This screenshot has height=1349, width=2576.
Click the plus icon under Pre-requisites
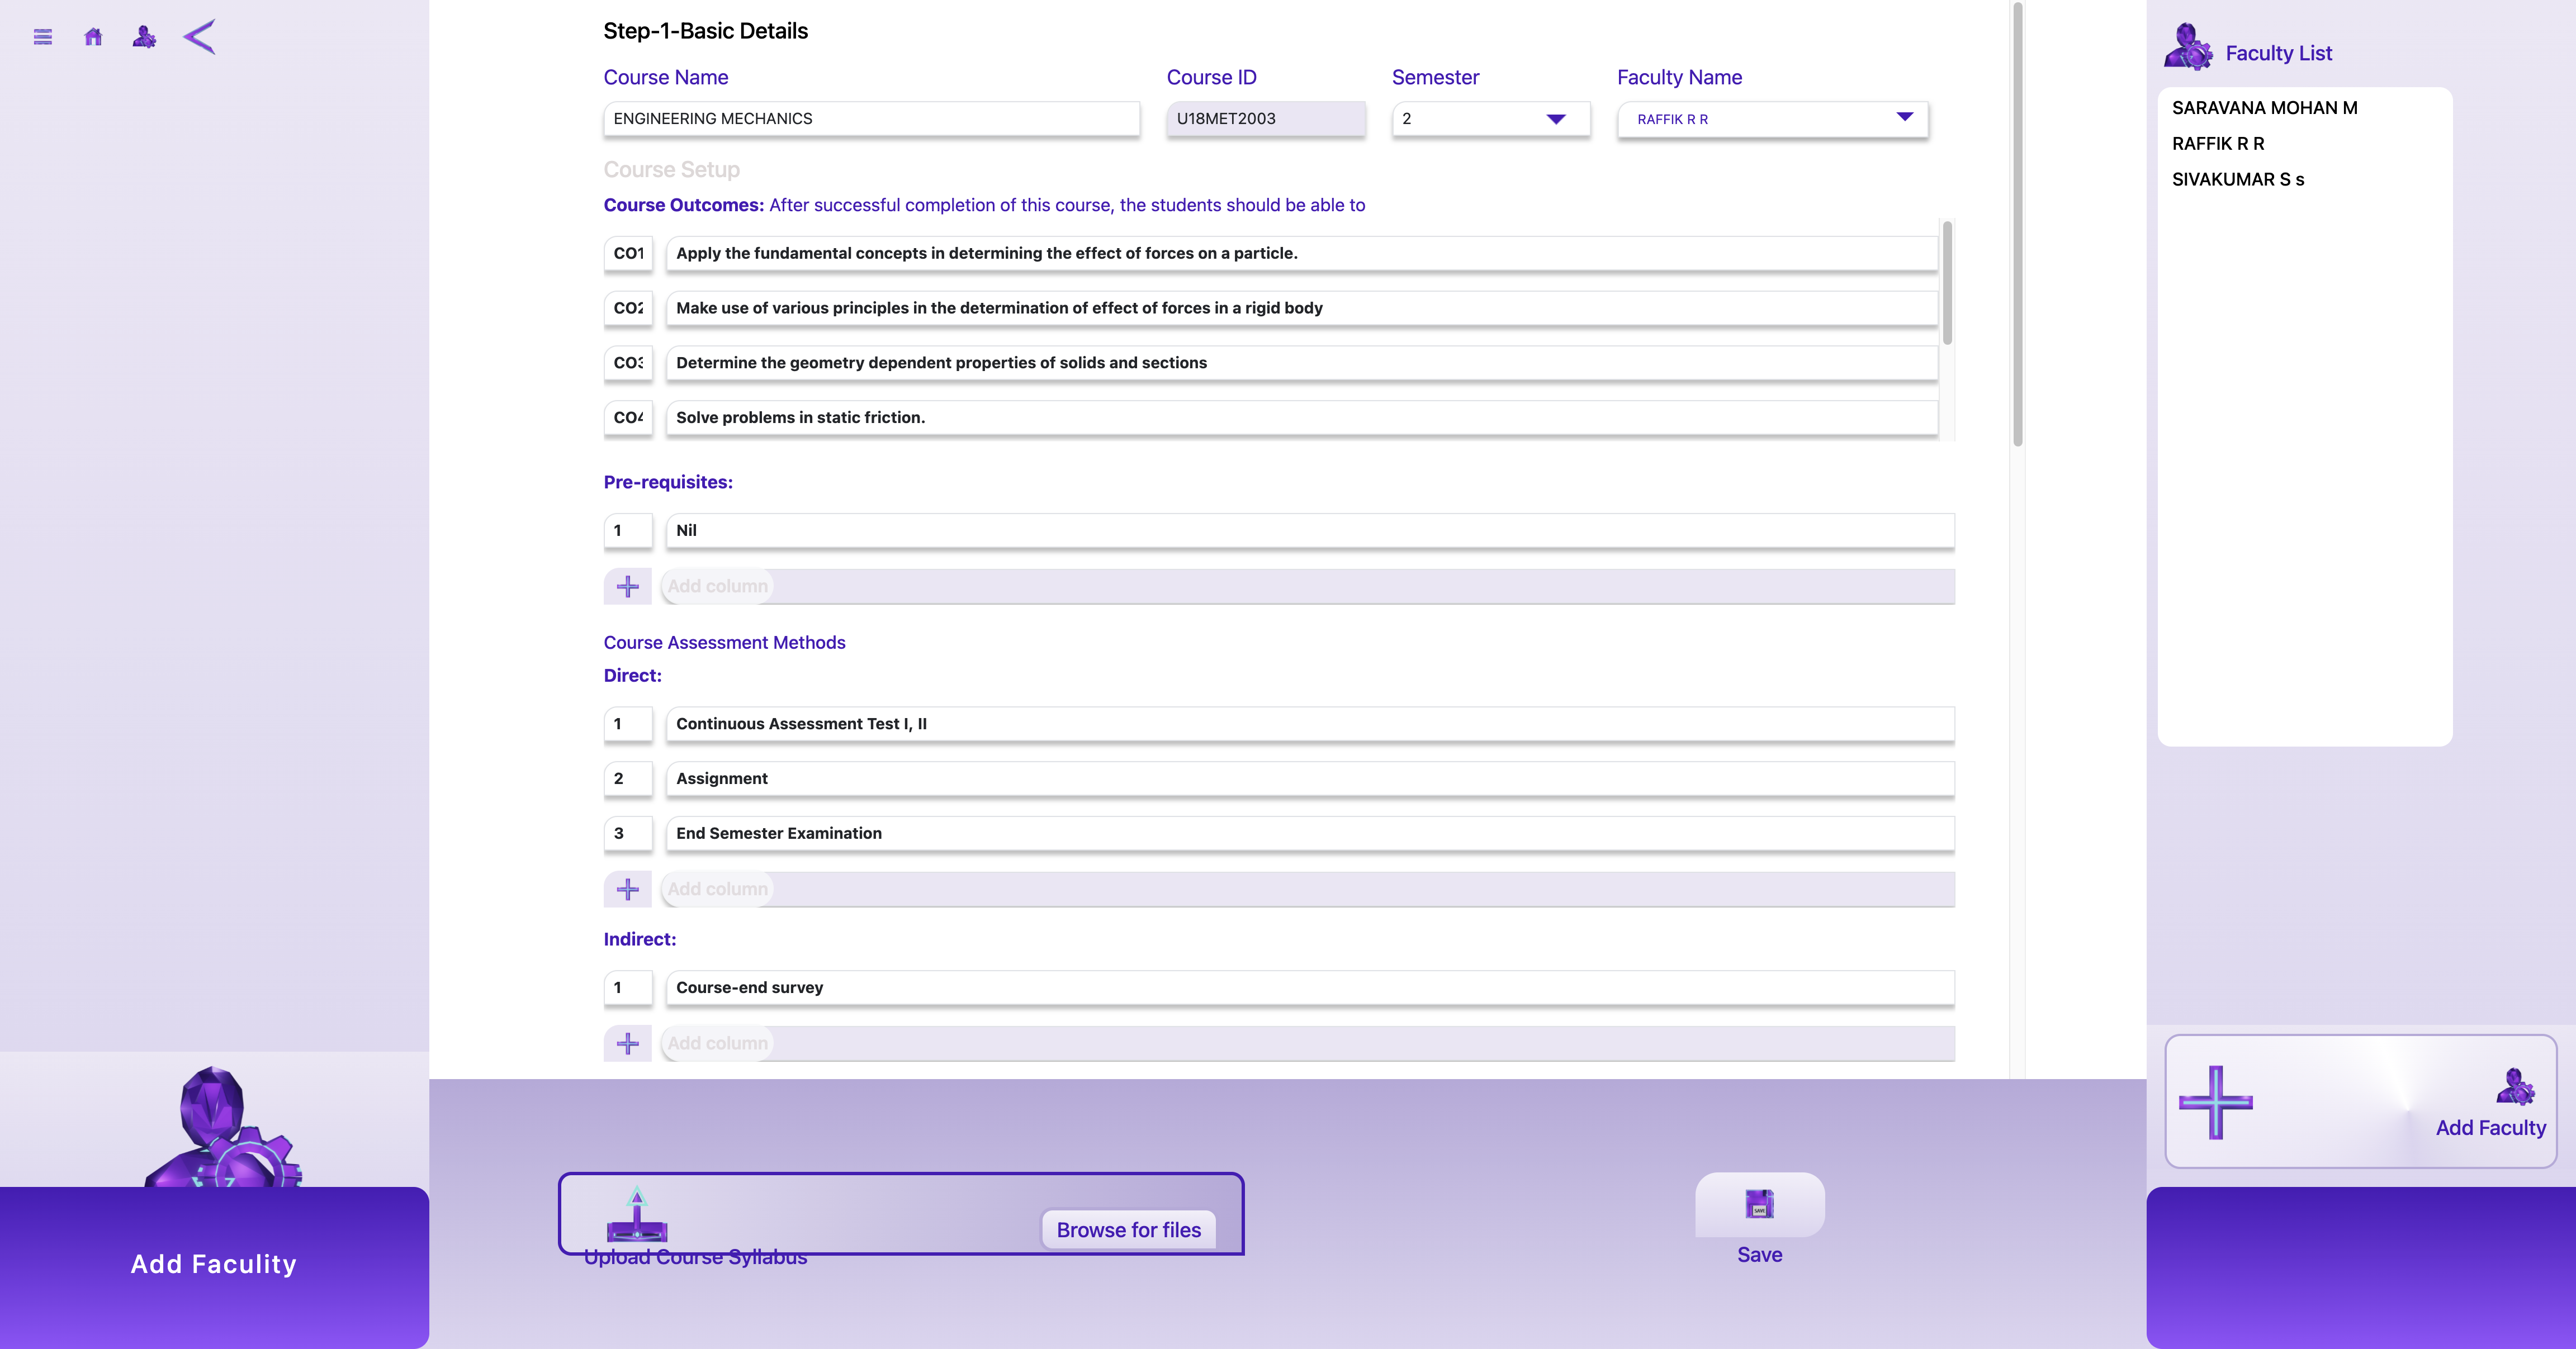(627, 586)
